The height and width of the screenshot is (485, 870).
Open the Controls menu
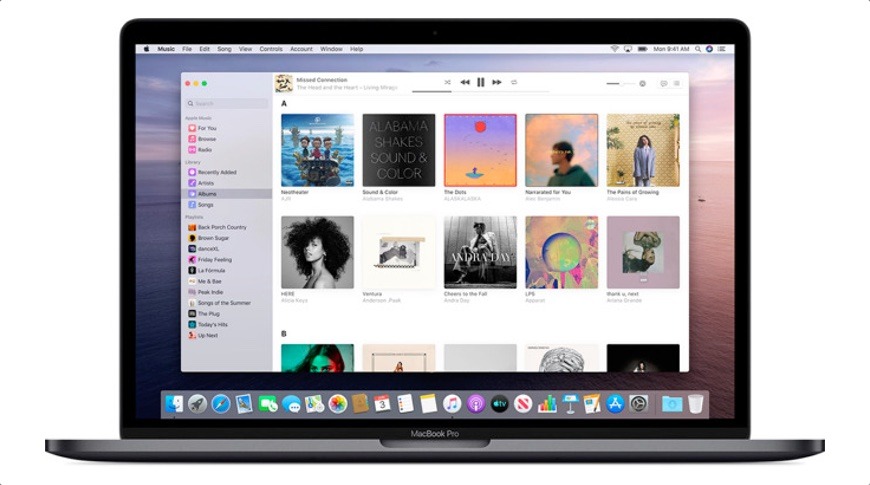click(271, 49)
